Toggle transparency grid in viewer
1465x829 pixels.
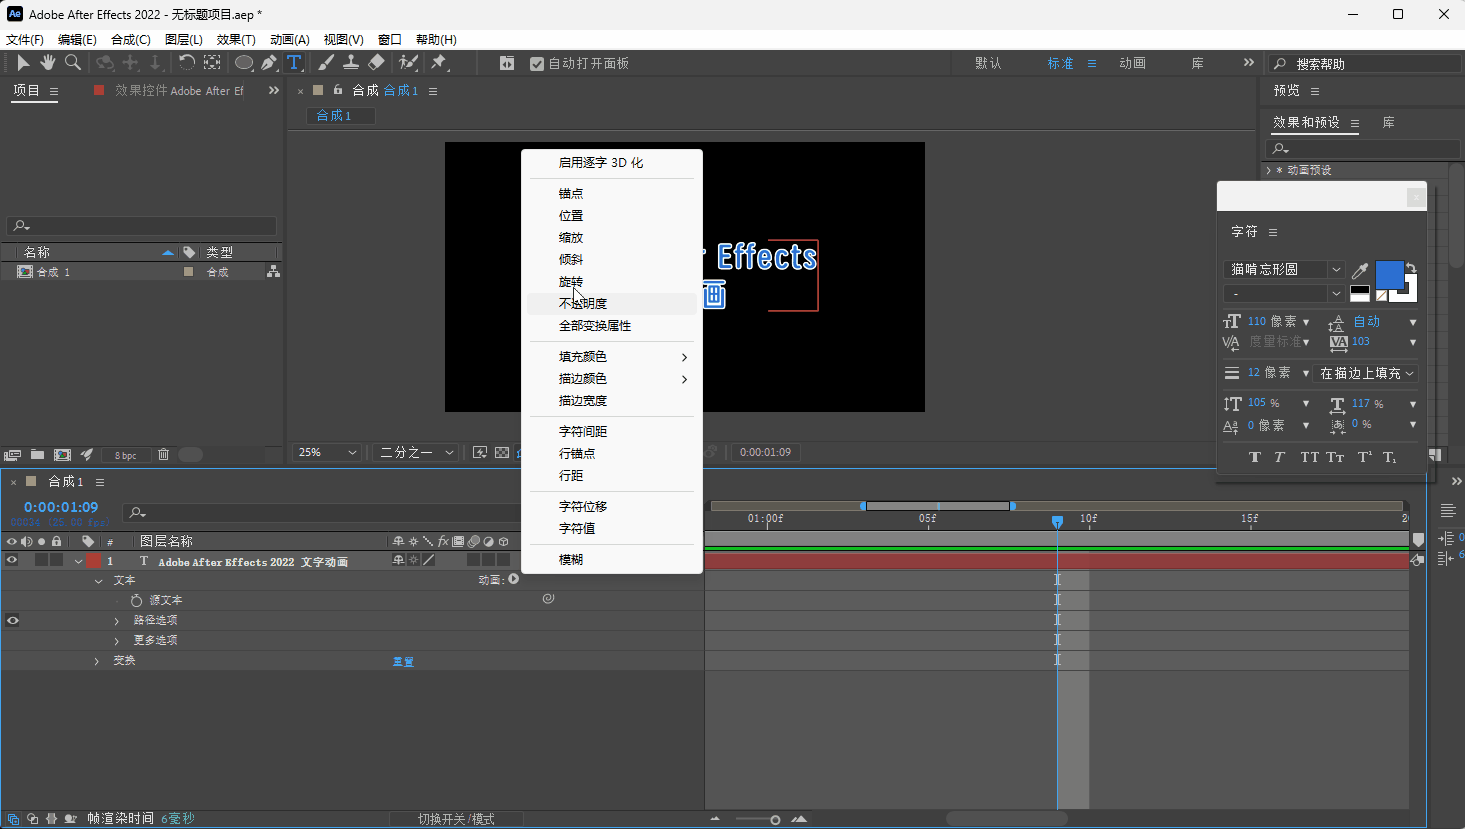(502, 453)
